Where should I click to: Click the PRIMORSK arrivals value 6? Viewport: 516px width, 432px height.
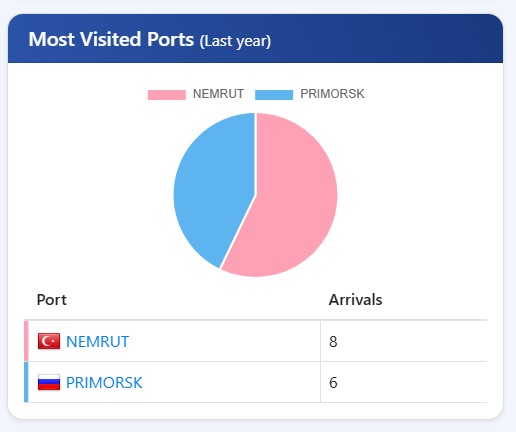(333, 383)
